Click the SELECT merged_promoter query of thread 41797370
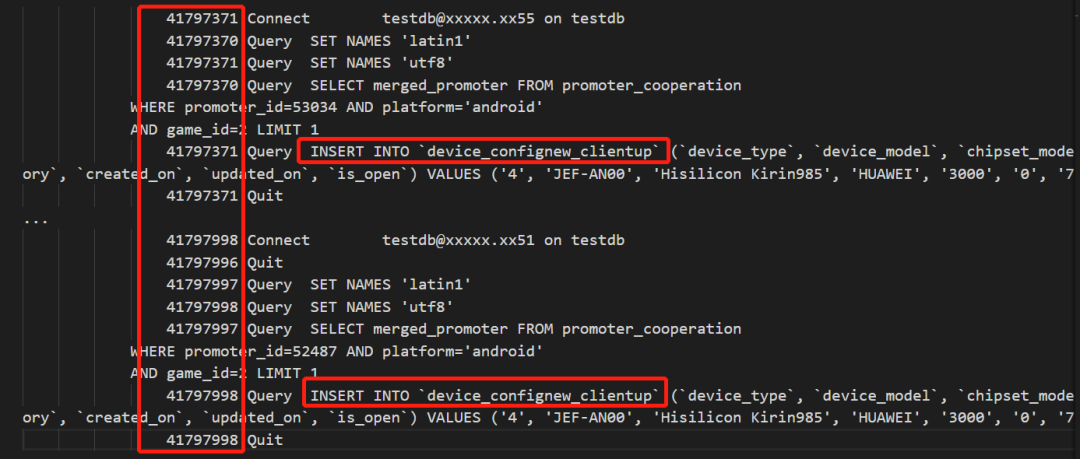This screenshot has height=459, width=1080. pyautogui.click(x=526, y=85)
